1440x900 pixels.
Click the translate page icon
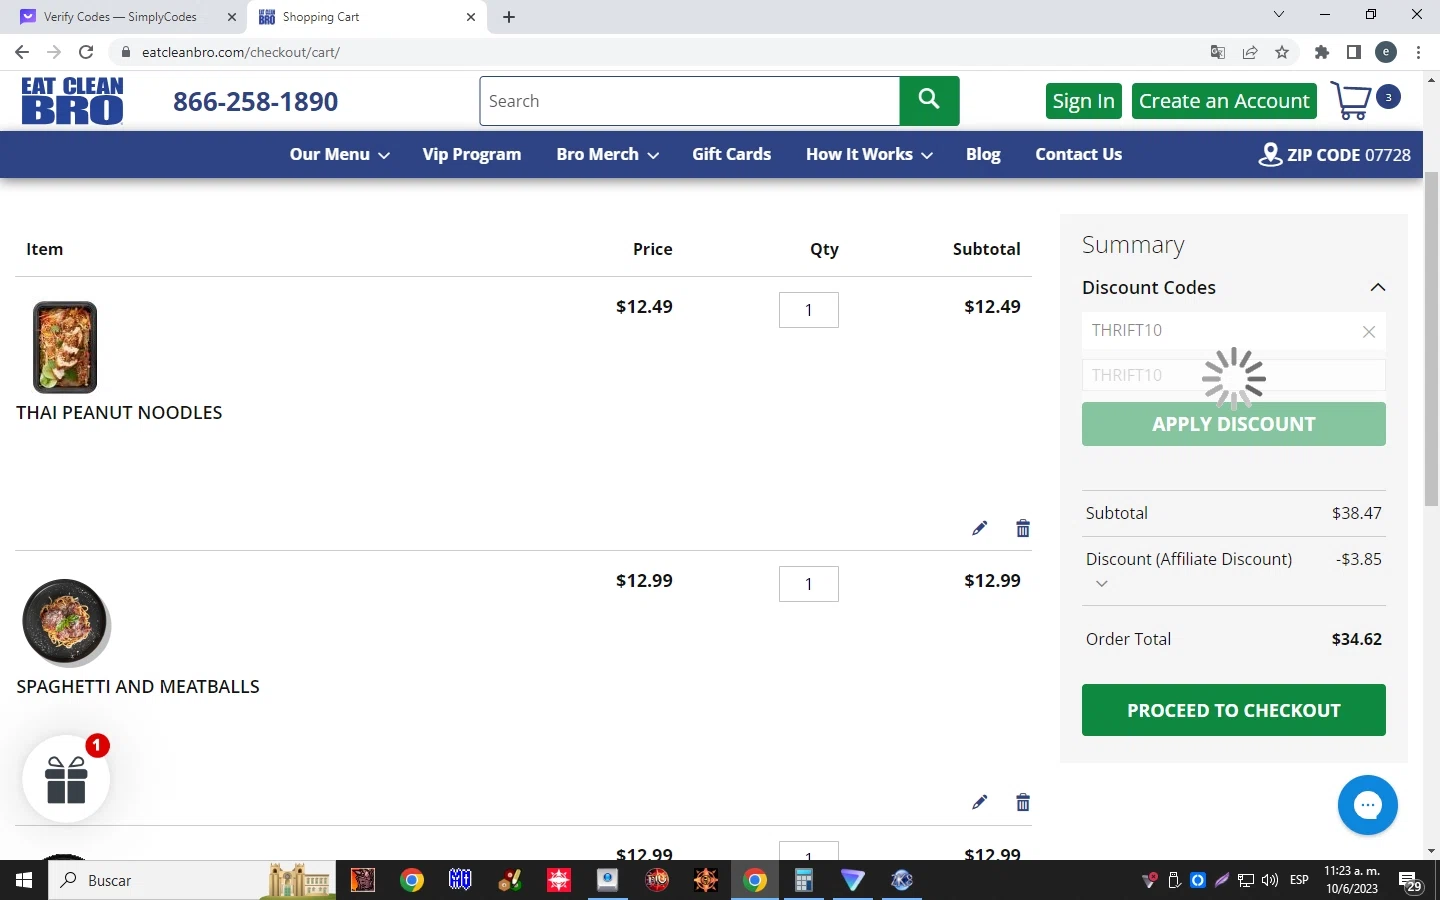click(1218, 52)
